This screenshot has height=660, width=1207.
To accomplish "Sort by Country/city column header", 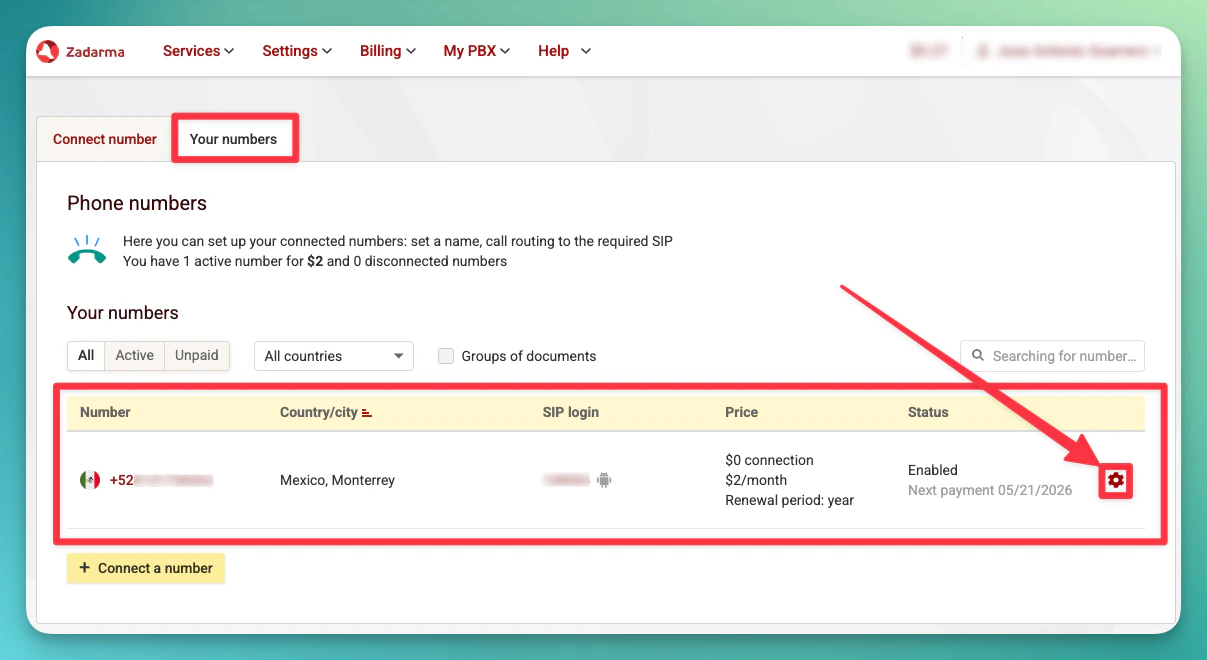I will click(x=319, y=412).
